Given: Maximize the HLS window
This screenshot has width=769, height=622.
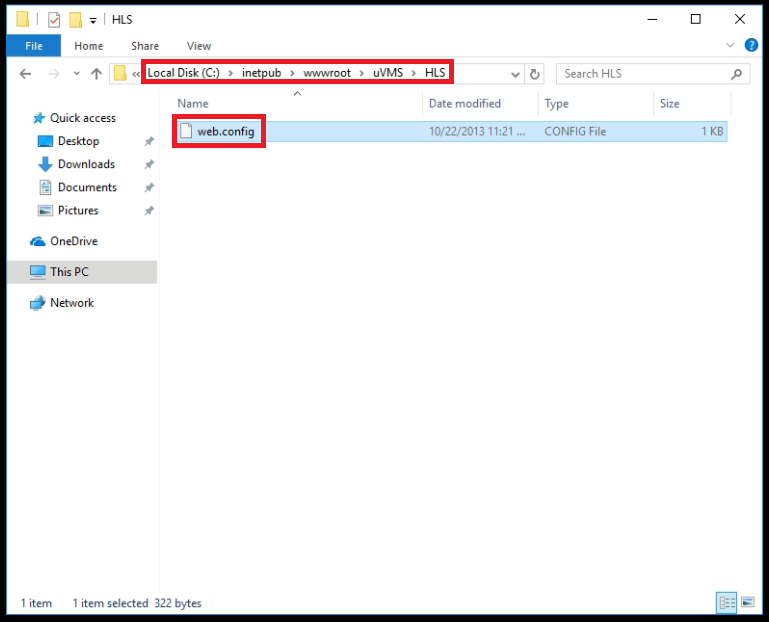Looking at the screenshot, I should coord(695,20).
